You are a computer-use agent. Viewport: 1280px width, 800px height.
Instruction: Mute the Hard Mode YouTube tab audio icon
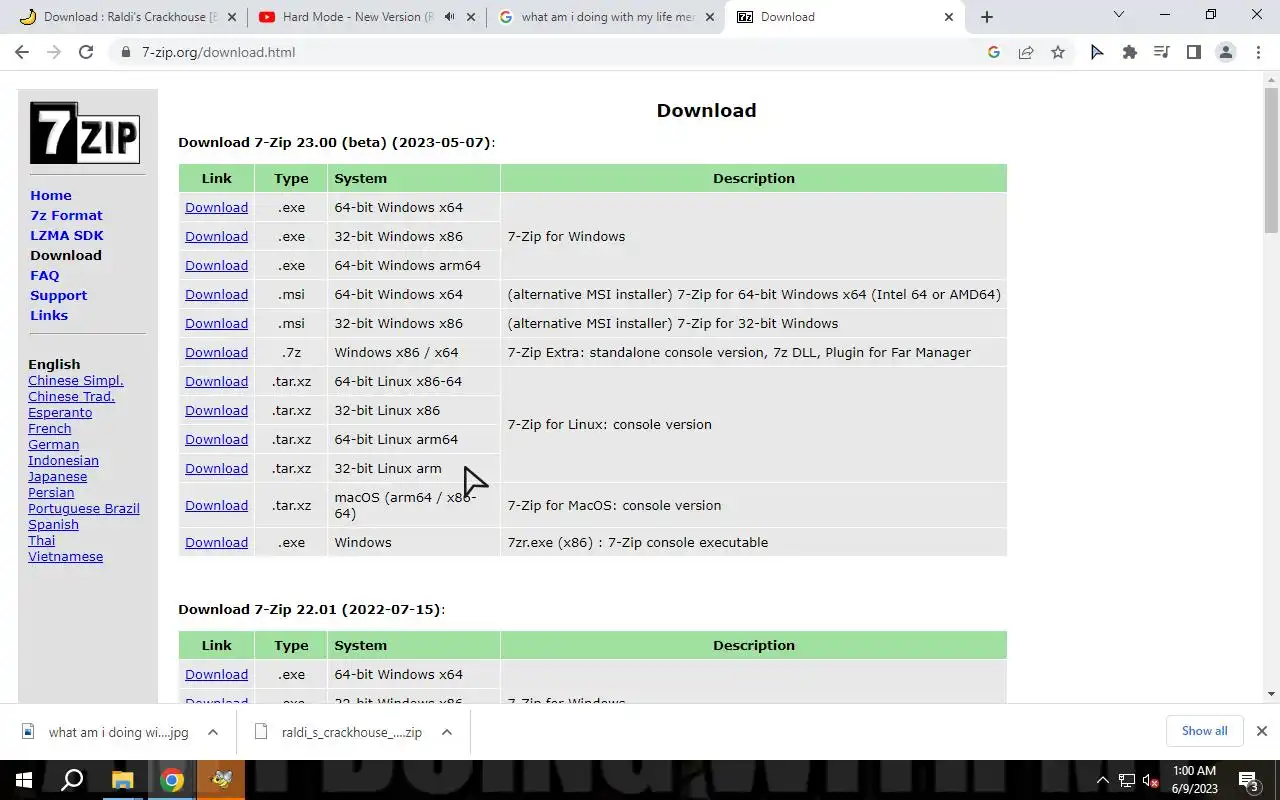click(x=450, y=17)
